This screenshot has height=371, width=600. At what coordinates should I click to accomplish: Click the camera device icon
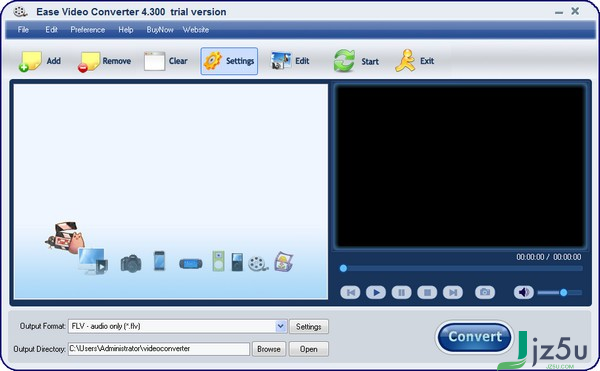[x=131, y=264]
